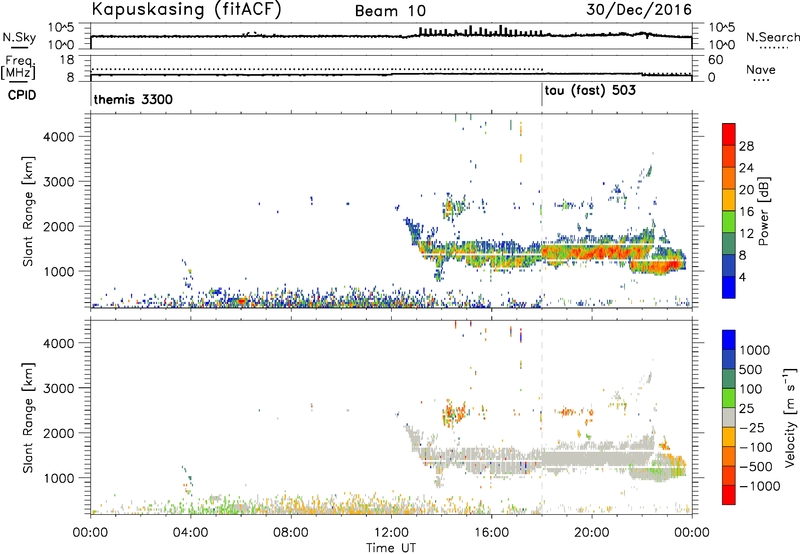Click the 'Freq. [MHz]' axis label
The width and height of the screenshot is (800, 554).
19,67
